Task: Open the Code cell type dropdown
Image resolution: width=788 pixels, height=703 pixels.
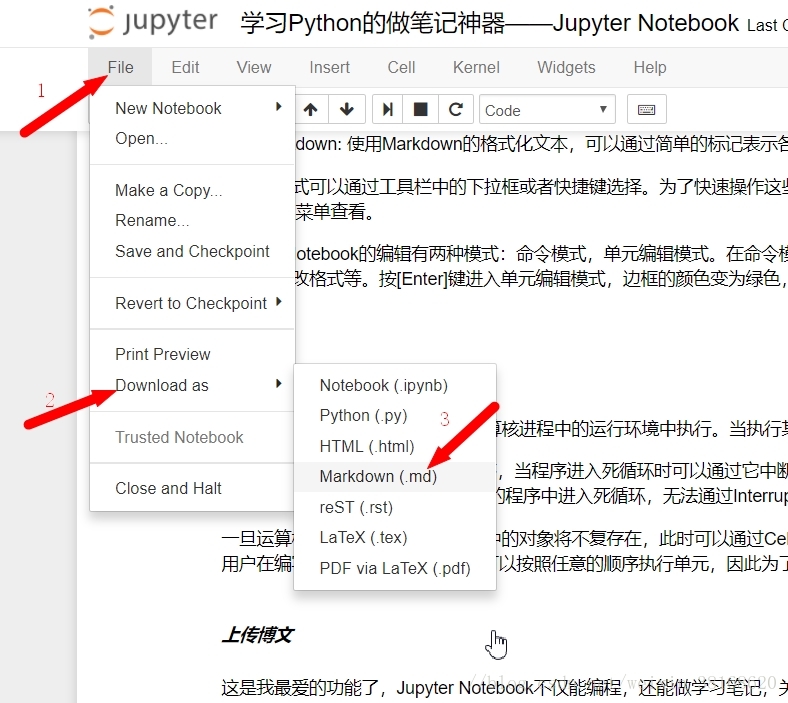Action: (547, 109)
